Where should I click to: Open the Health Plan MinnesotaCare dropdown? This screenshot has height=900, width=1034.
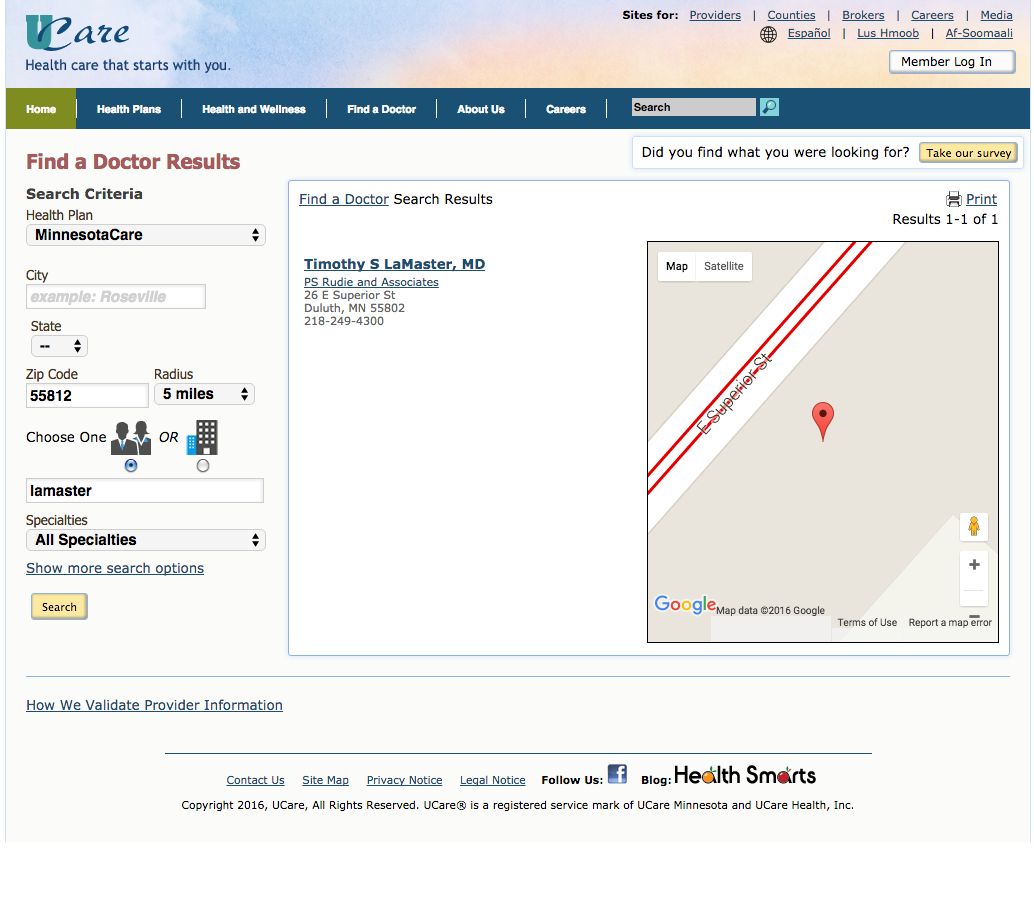[x=146, y=235]
